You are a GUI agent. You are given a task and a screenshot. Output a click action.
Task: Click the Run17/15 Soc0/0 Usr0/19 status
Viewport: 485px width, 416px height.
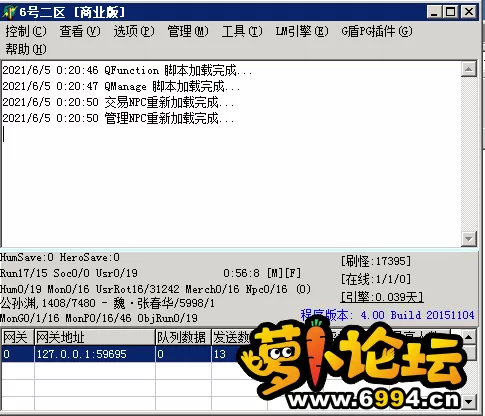click(69, 273)
